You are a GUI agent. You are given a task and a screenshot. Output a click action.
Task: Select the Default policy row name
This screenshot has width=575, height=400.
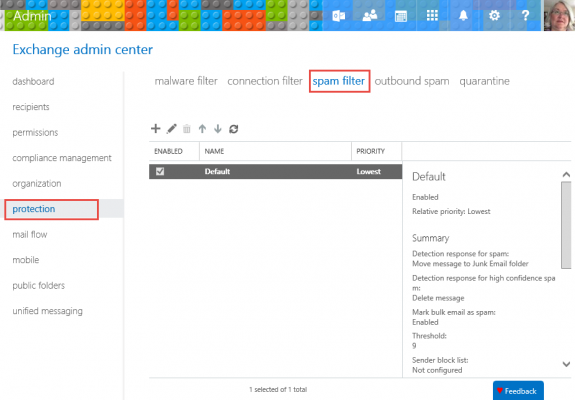pyautogui.click(x=217, y=171)
